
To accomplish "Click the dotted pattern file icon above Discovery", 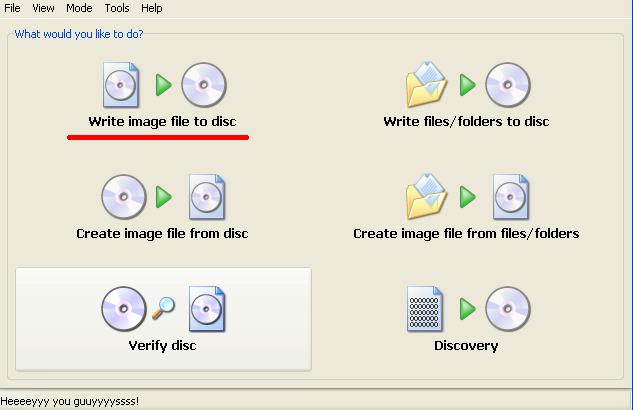I will coord(425,309).
